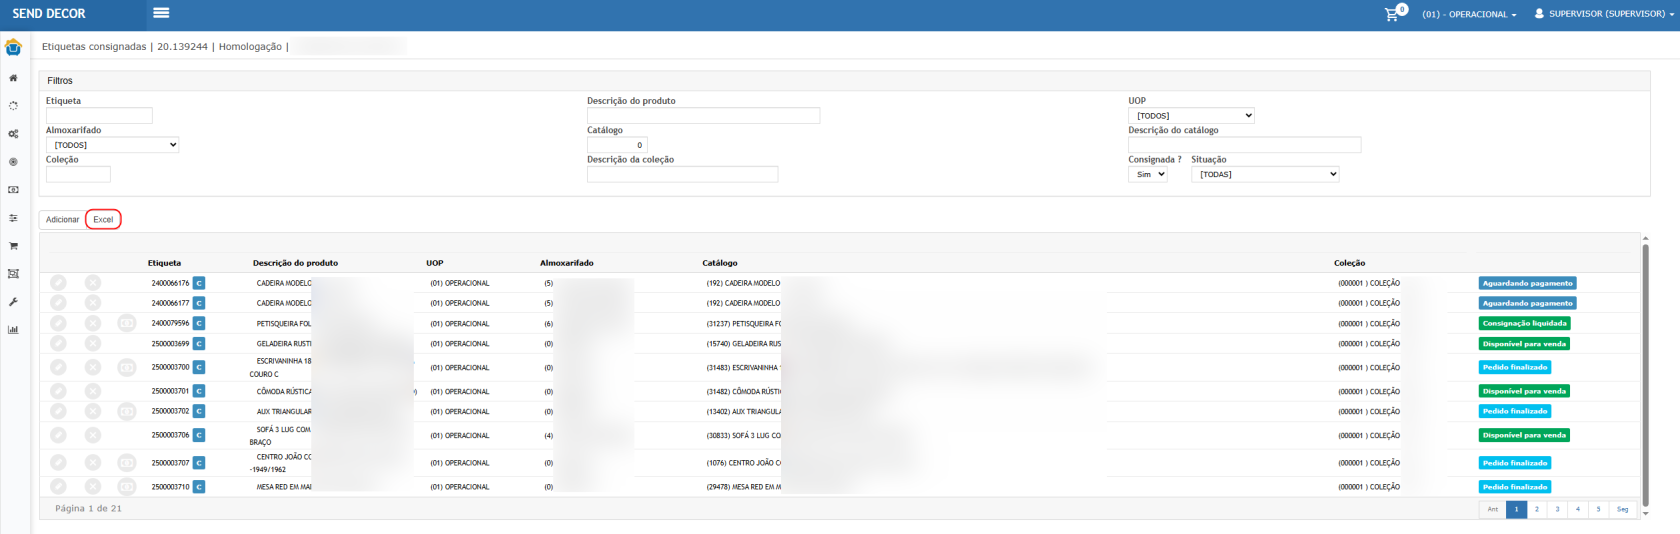
Task: Click the Almoxarifado column header
Action: (x=567, y=263)
